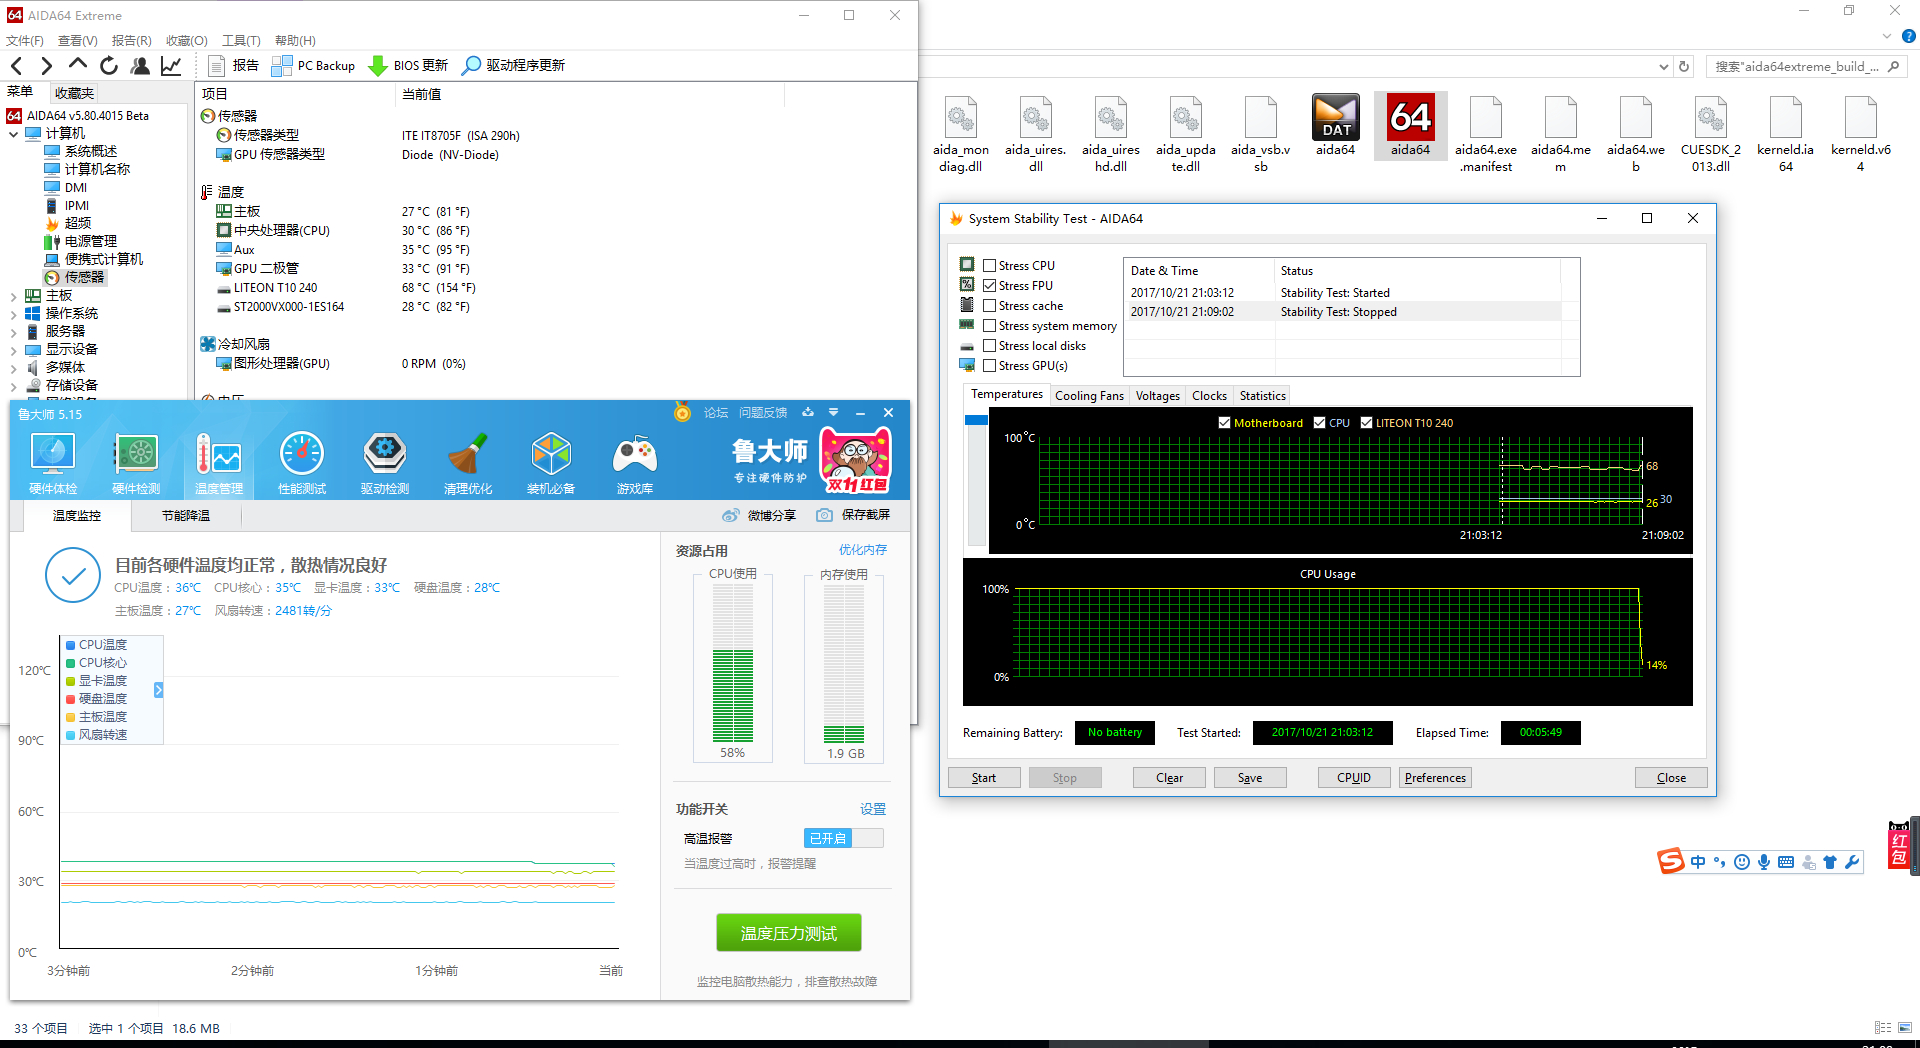This screenshot has width=1920, height=1048.
Task: Click the up-level arrow in AIDA64 toolbar
Action: [x=77, y=65]
